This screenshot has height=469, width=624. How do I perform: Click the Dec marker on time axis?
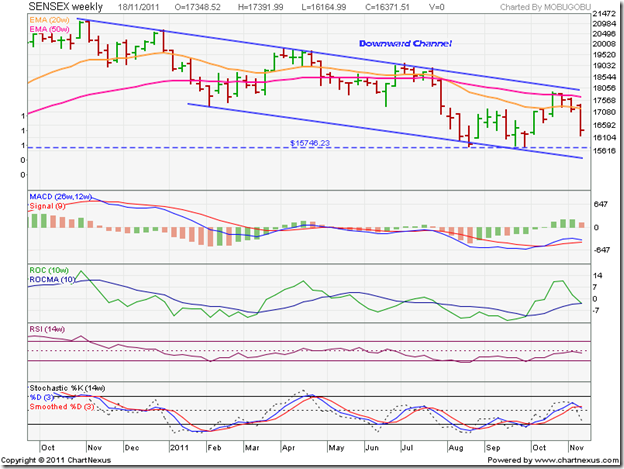132,448
